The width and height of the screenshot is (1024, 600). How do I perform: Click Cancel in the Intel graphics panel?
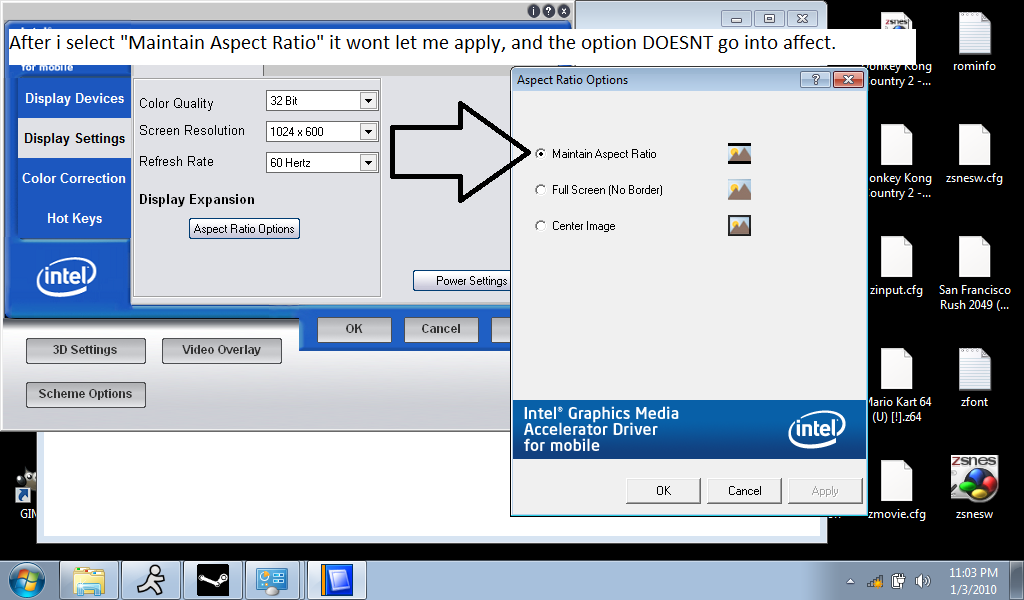tap(441, 329)
